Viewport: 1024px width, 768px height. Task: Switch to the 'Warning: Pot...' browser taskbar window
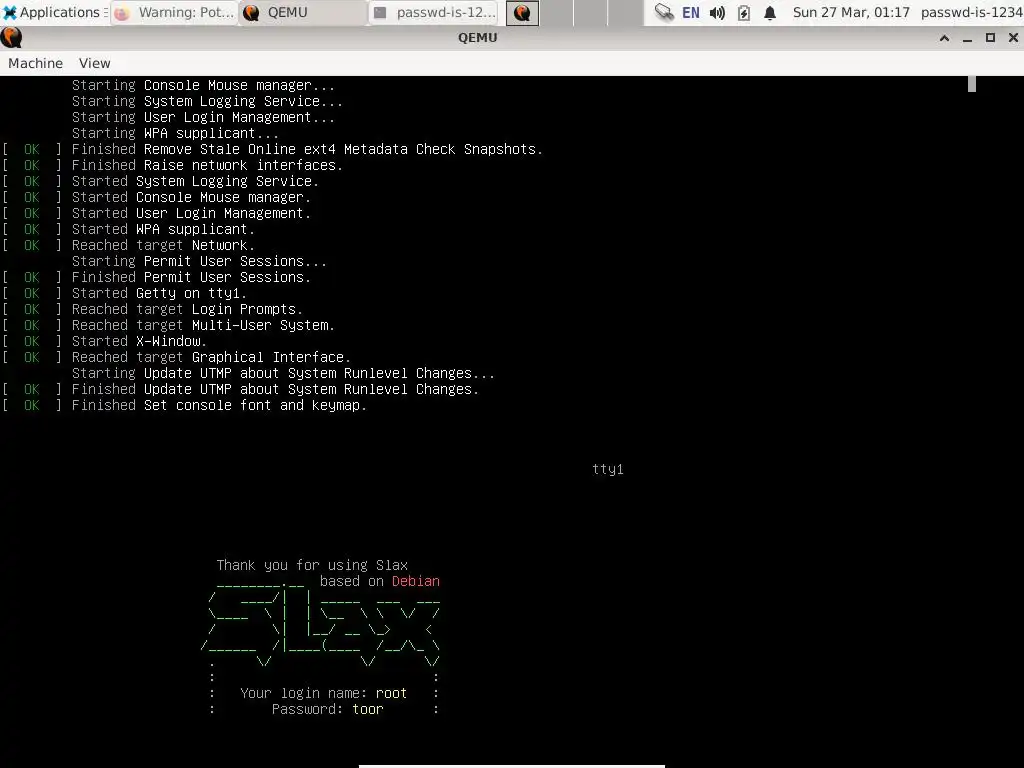(174, 12)
